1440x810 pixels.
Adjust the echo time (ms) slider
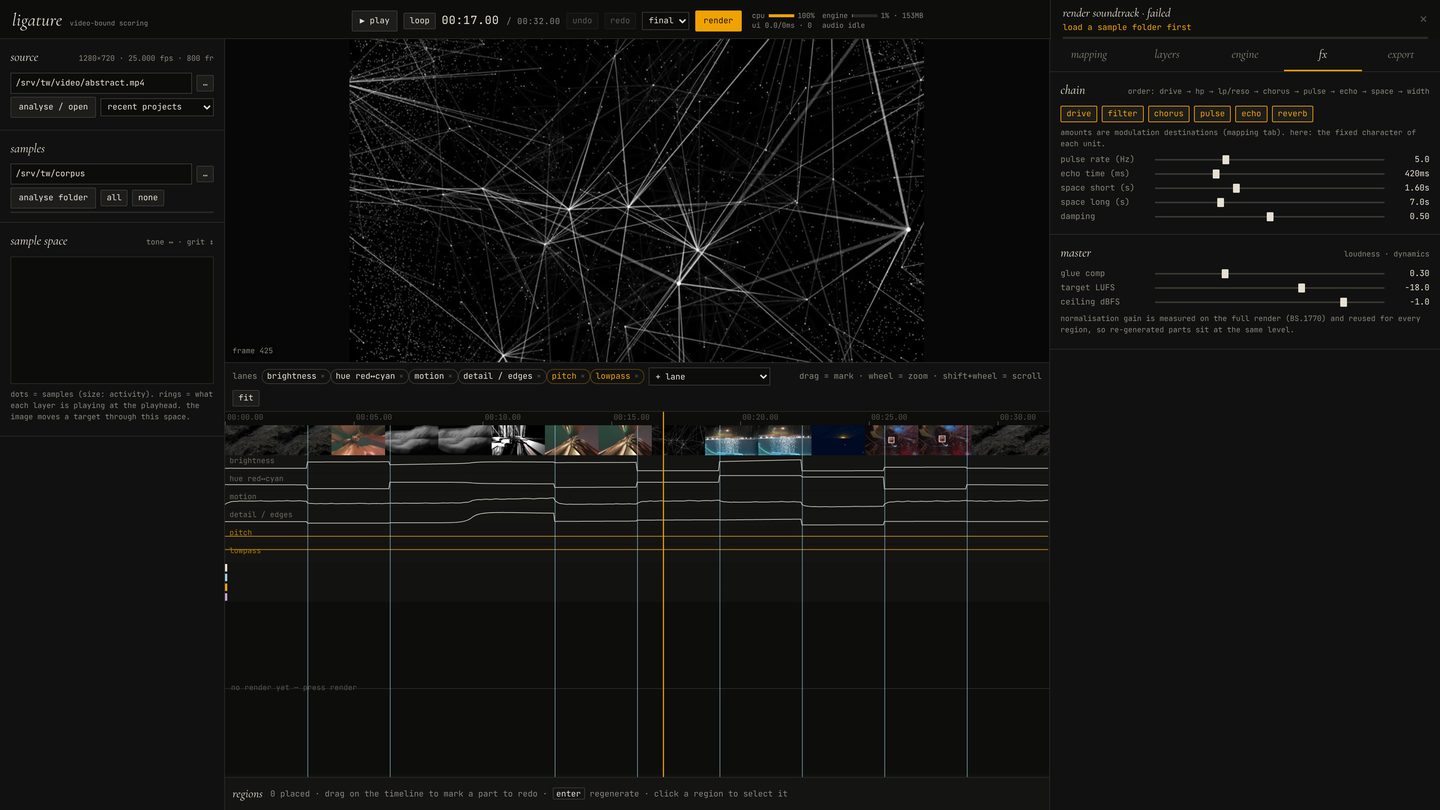[x=1270, y=174]
